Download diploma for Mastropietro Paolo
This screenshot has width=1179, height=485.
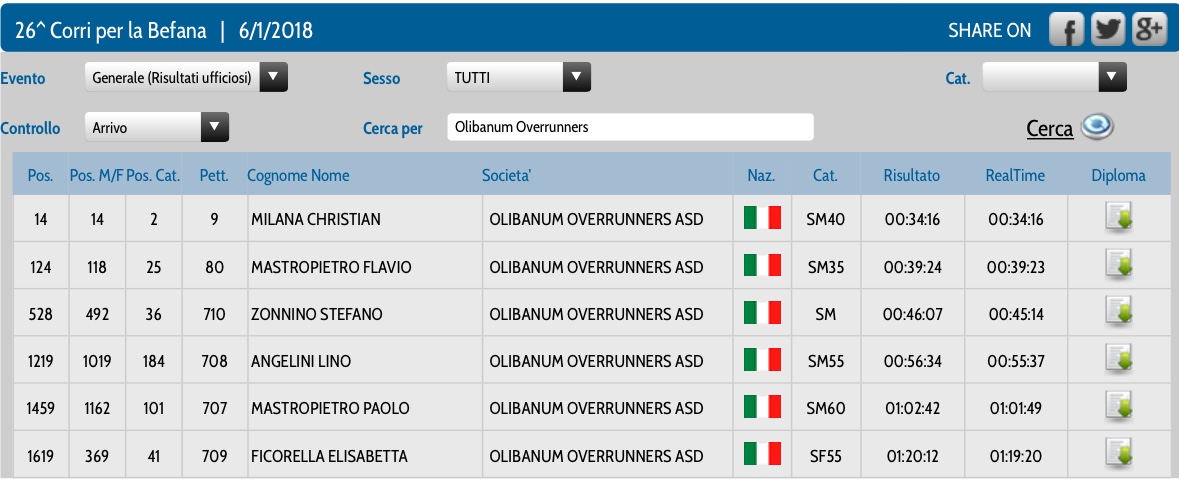[1119, 408]
